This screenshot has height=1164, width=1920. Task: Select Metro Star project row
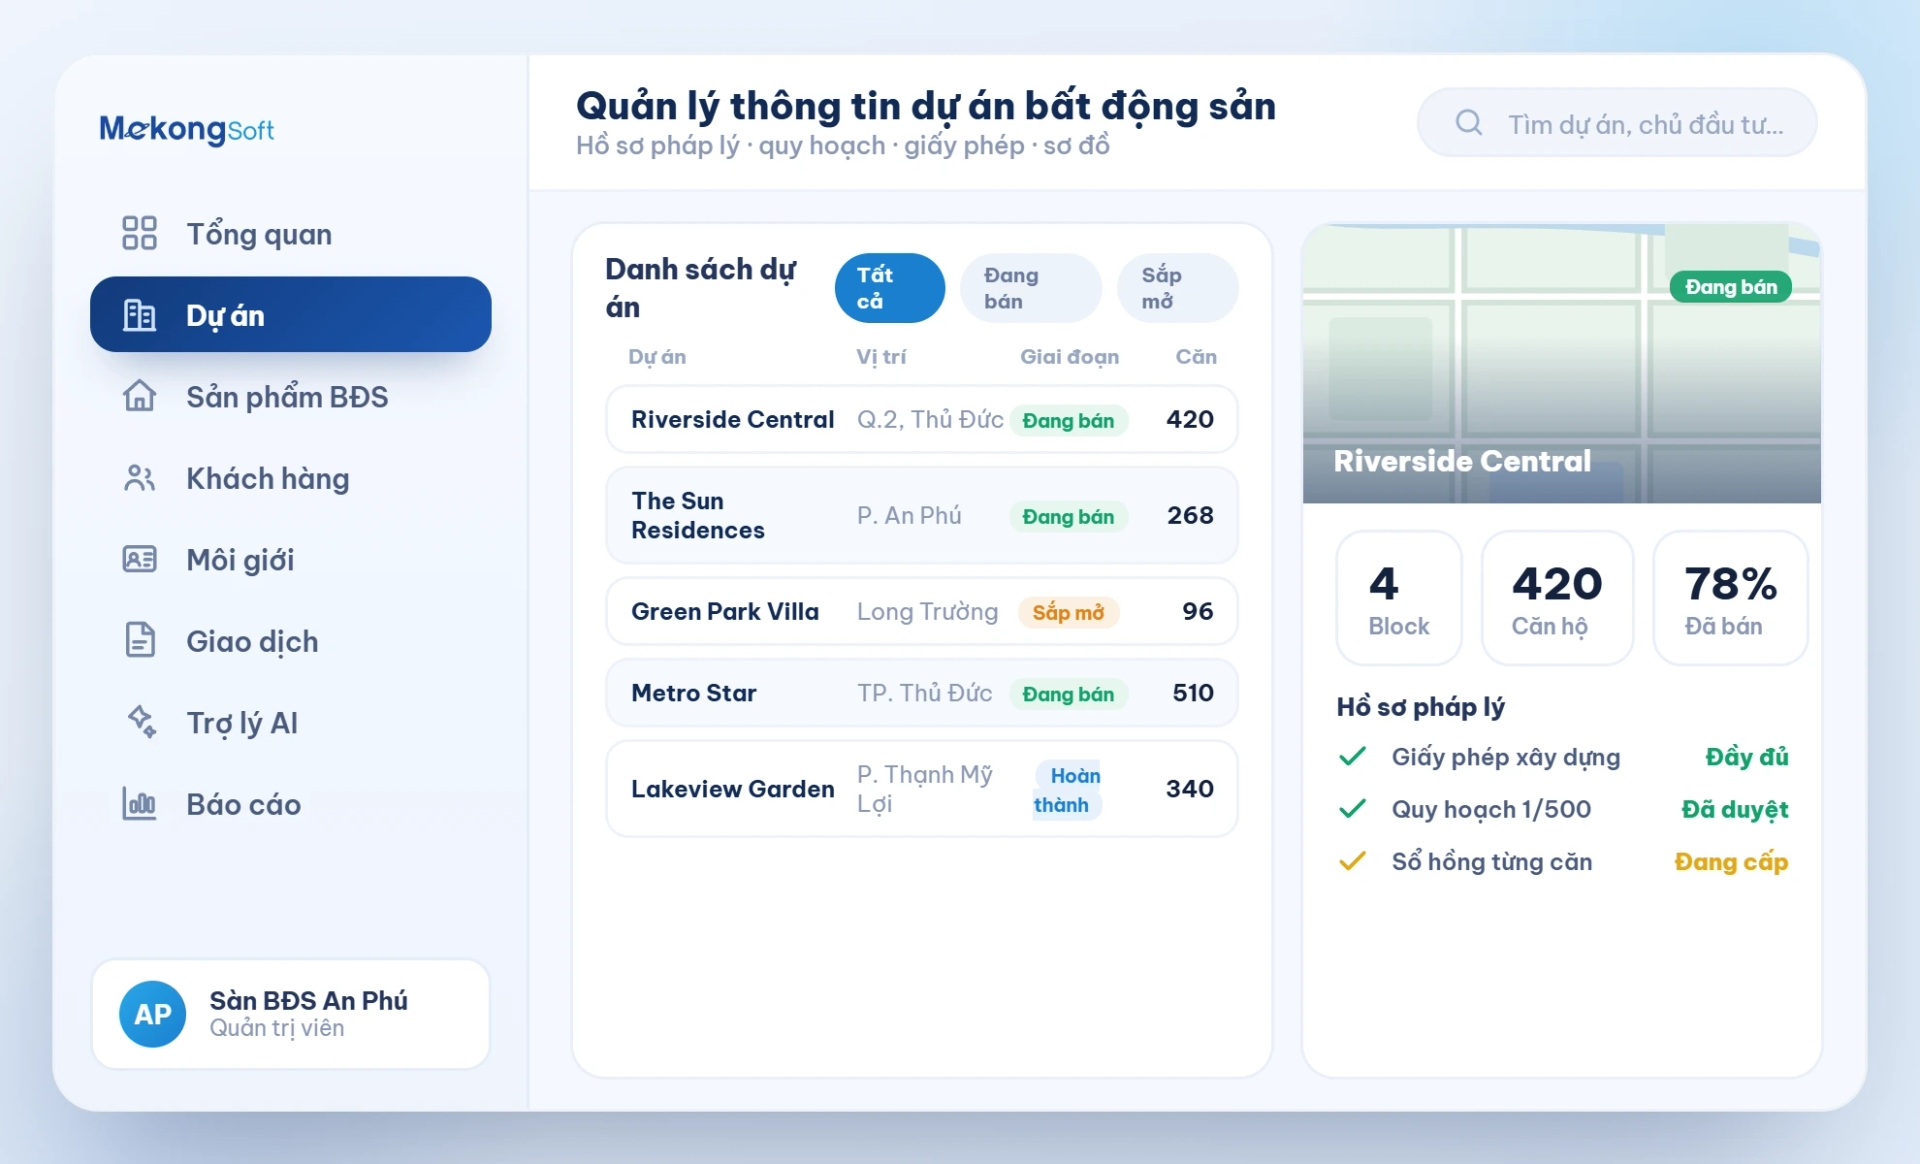(921, 693)
